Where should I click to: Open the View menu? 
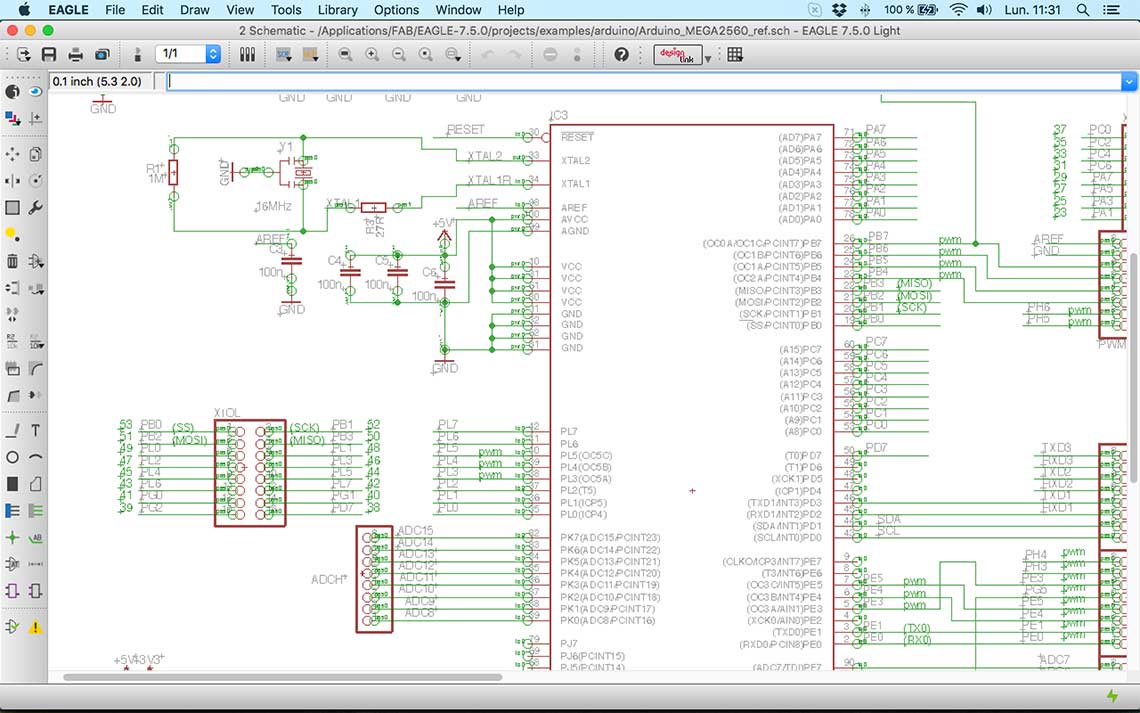tap(240, 10)
